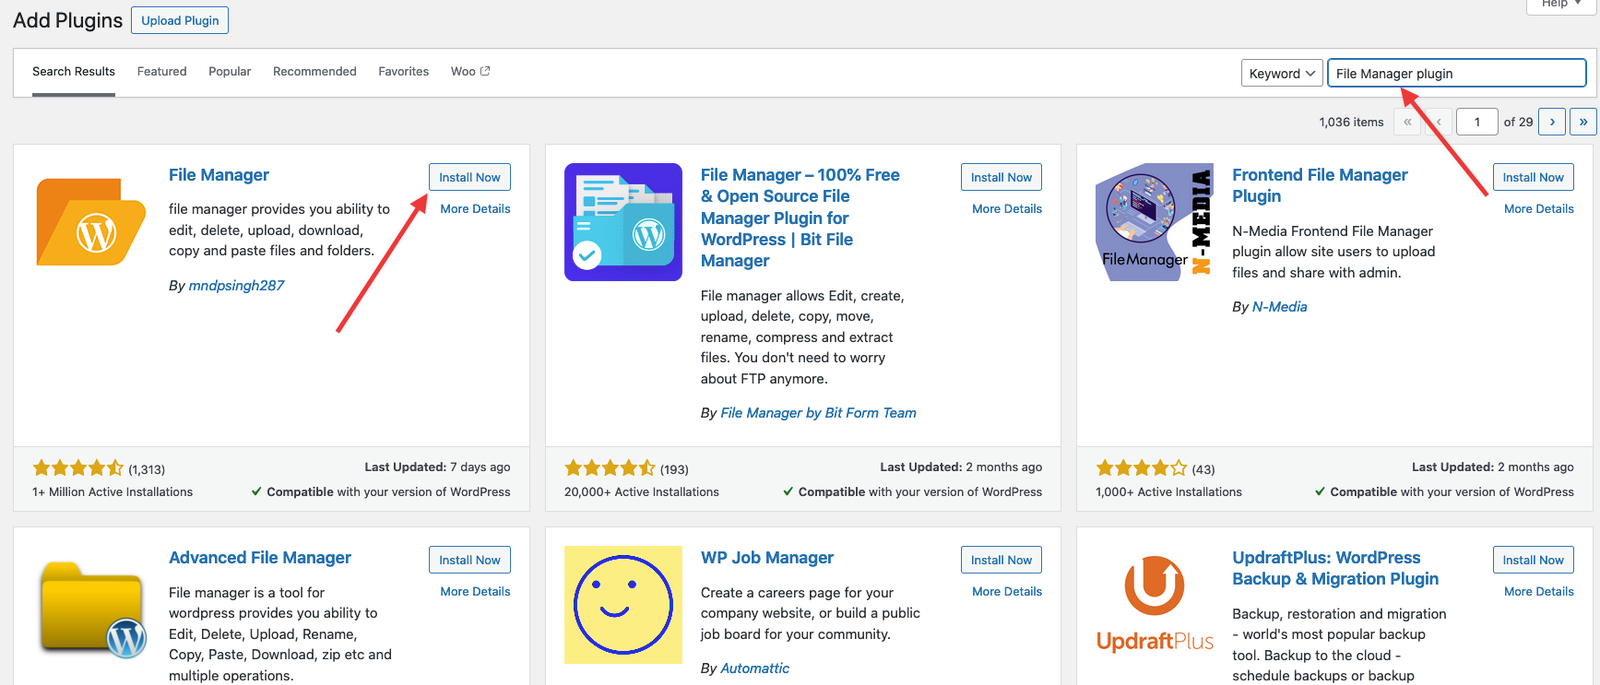
Task: Open the Keyword search type dropdown
Action: tap(1282, 73)
